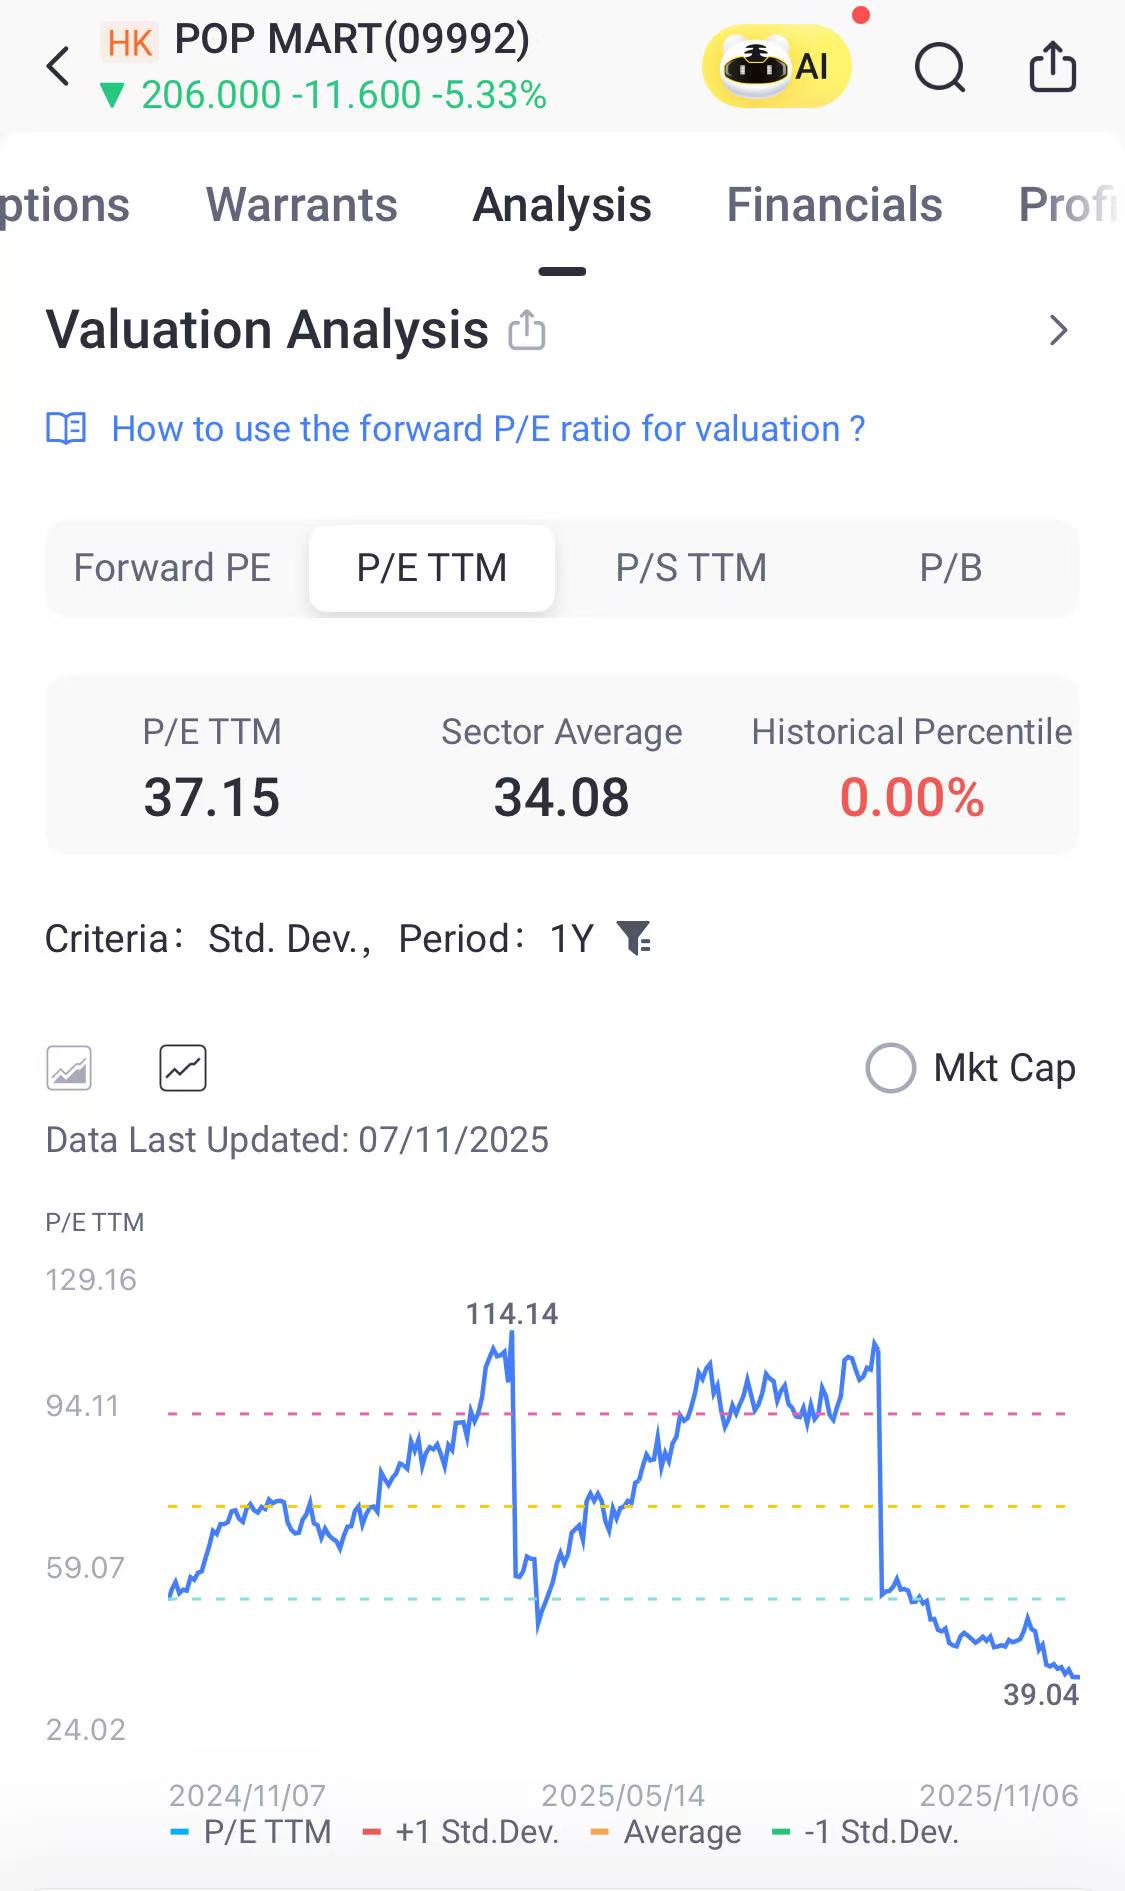Expand Valuation Analysis with right chevron
Viewport: 1125px width, 1891px height.
pos(1058,330)
